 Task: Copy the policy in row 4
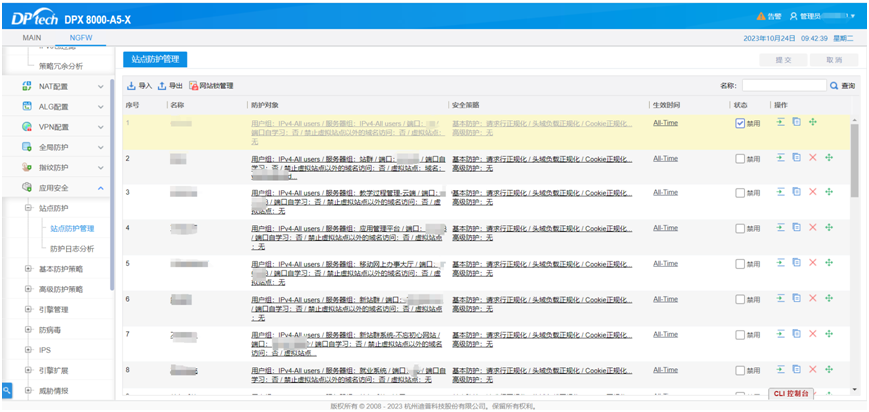coord(796,227)
